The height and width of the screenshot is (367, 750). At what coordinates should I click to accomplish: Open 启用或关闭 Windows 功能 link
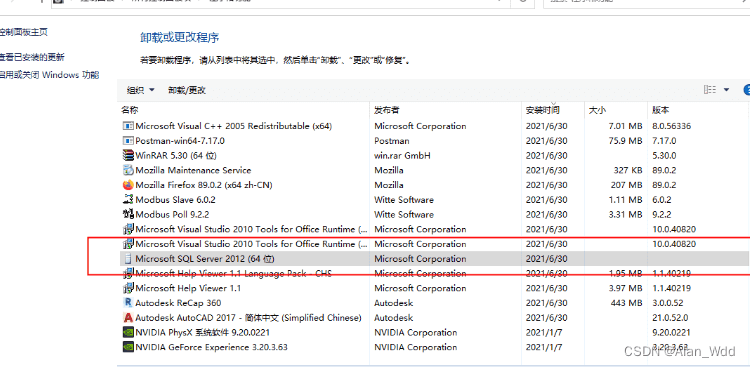pyautogui.click(x=49, y=75)
